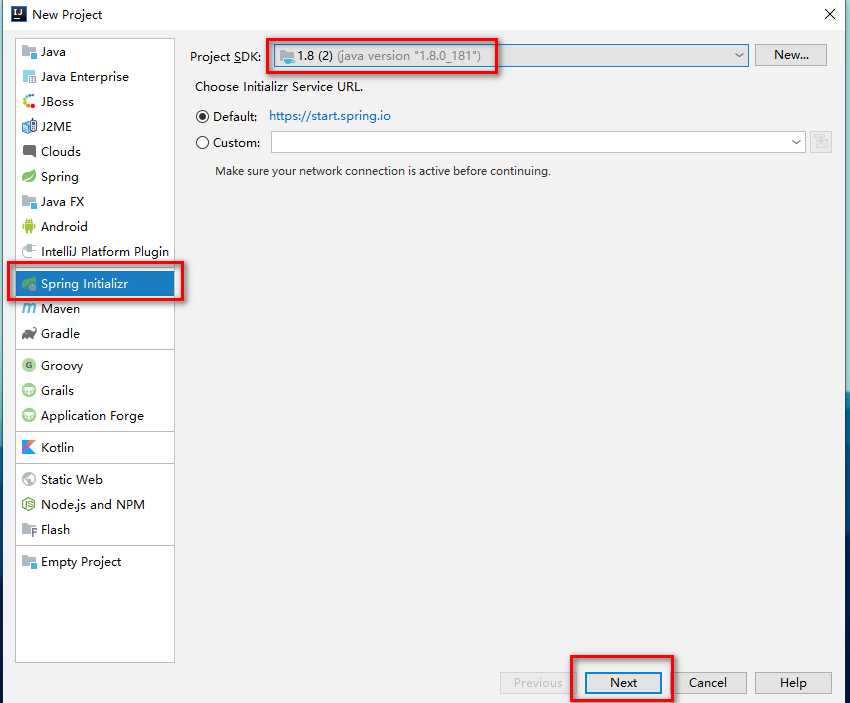850x703 pixels.
Task: Select the Groovy label
Action: 62,366
